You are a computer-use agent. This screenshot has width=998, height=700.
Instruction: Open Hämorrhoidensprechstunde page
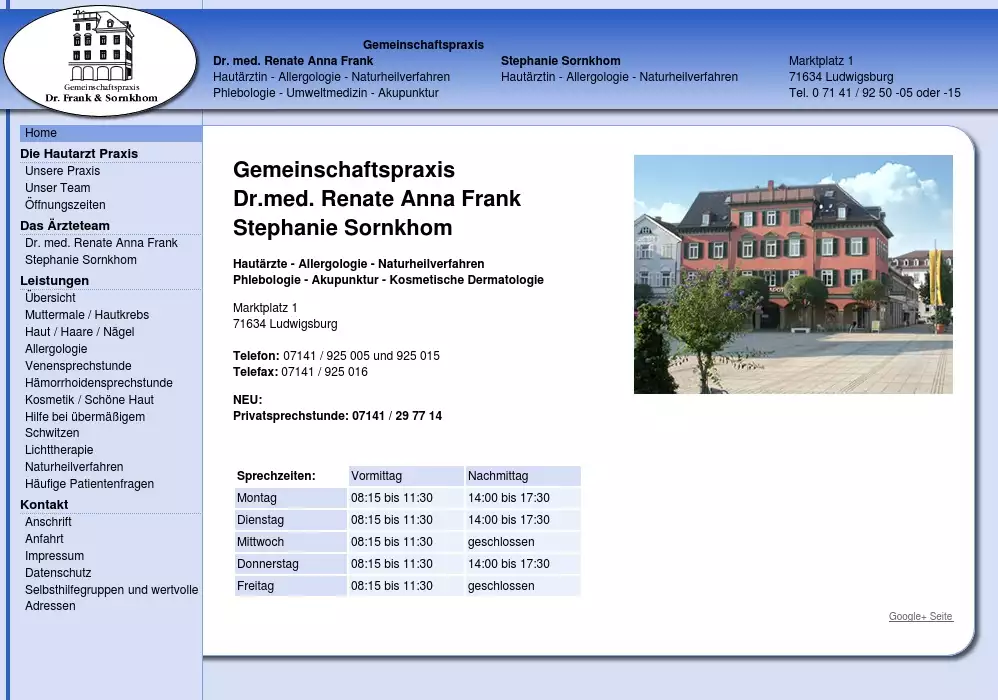click(98, 383)
